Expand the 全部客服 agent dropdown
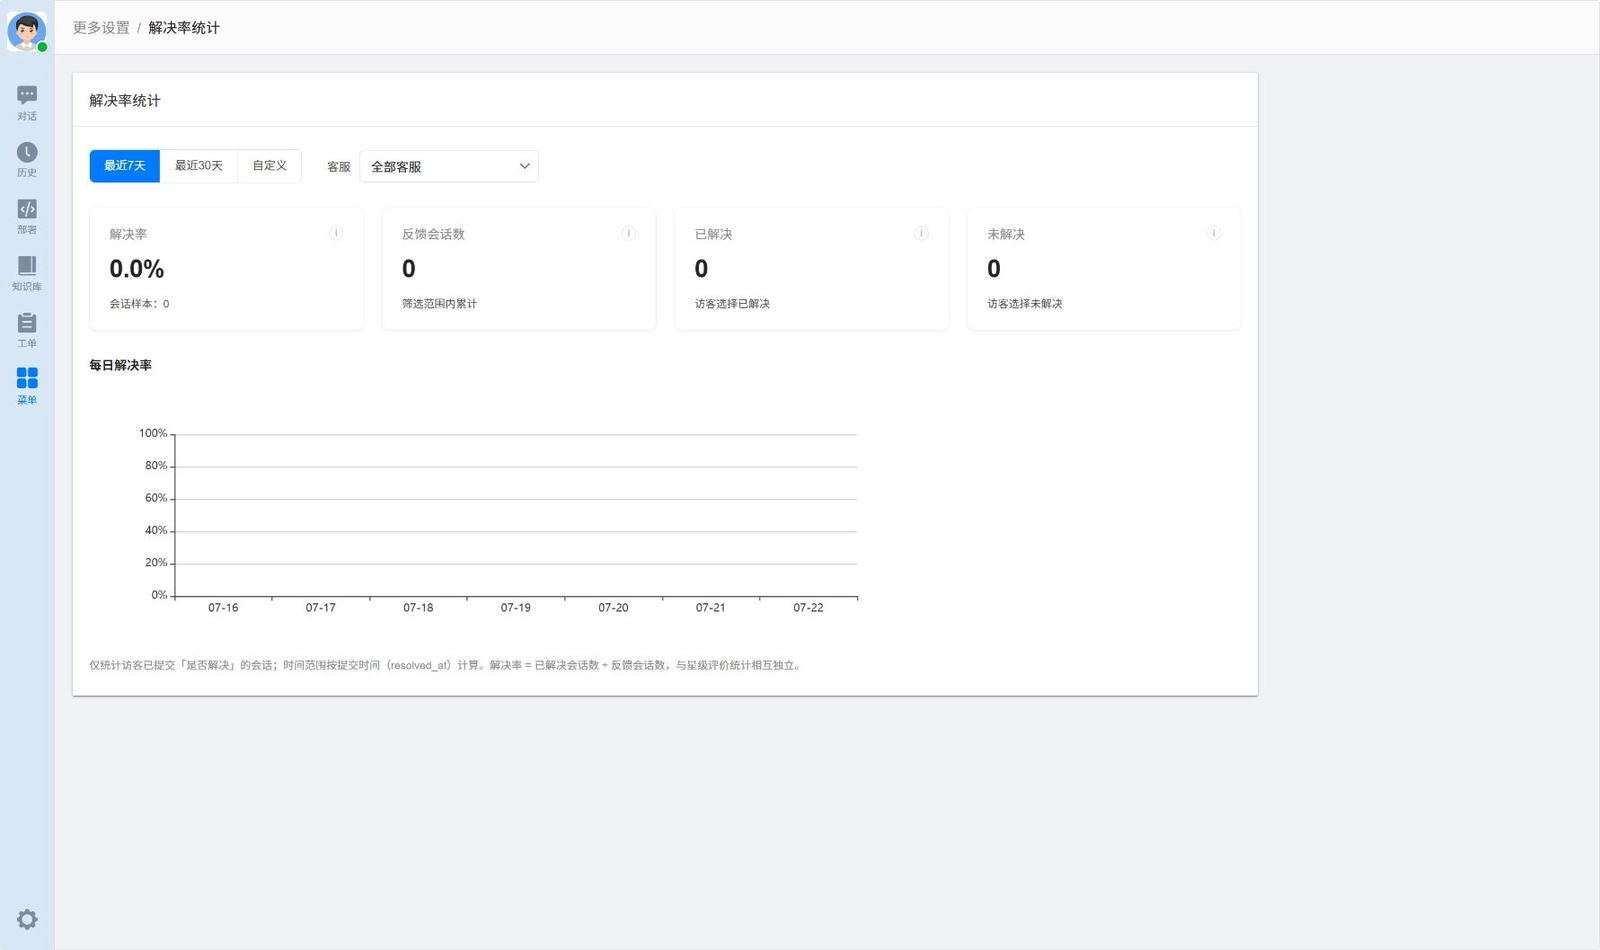This screenshot has width=1600, height=950. click(x=449, y=166)
